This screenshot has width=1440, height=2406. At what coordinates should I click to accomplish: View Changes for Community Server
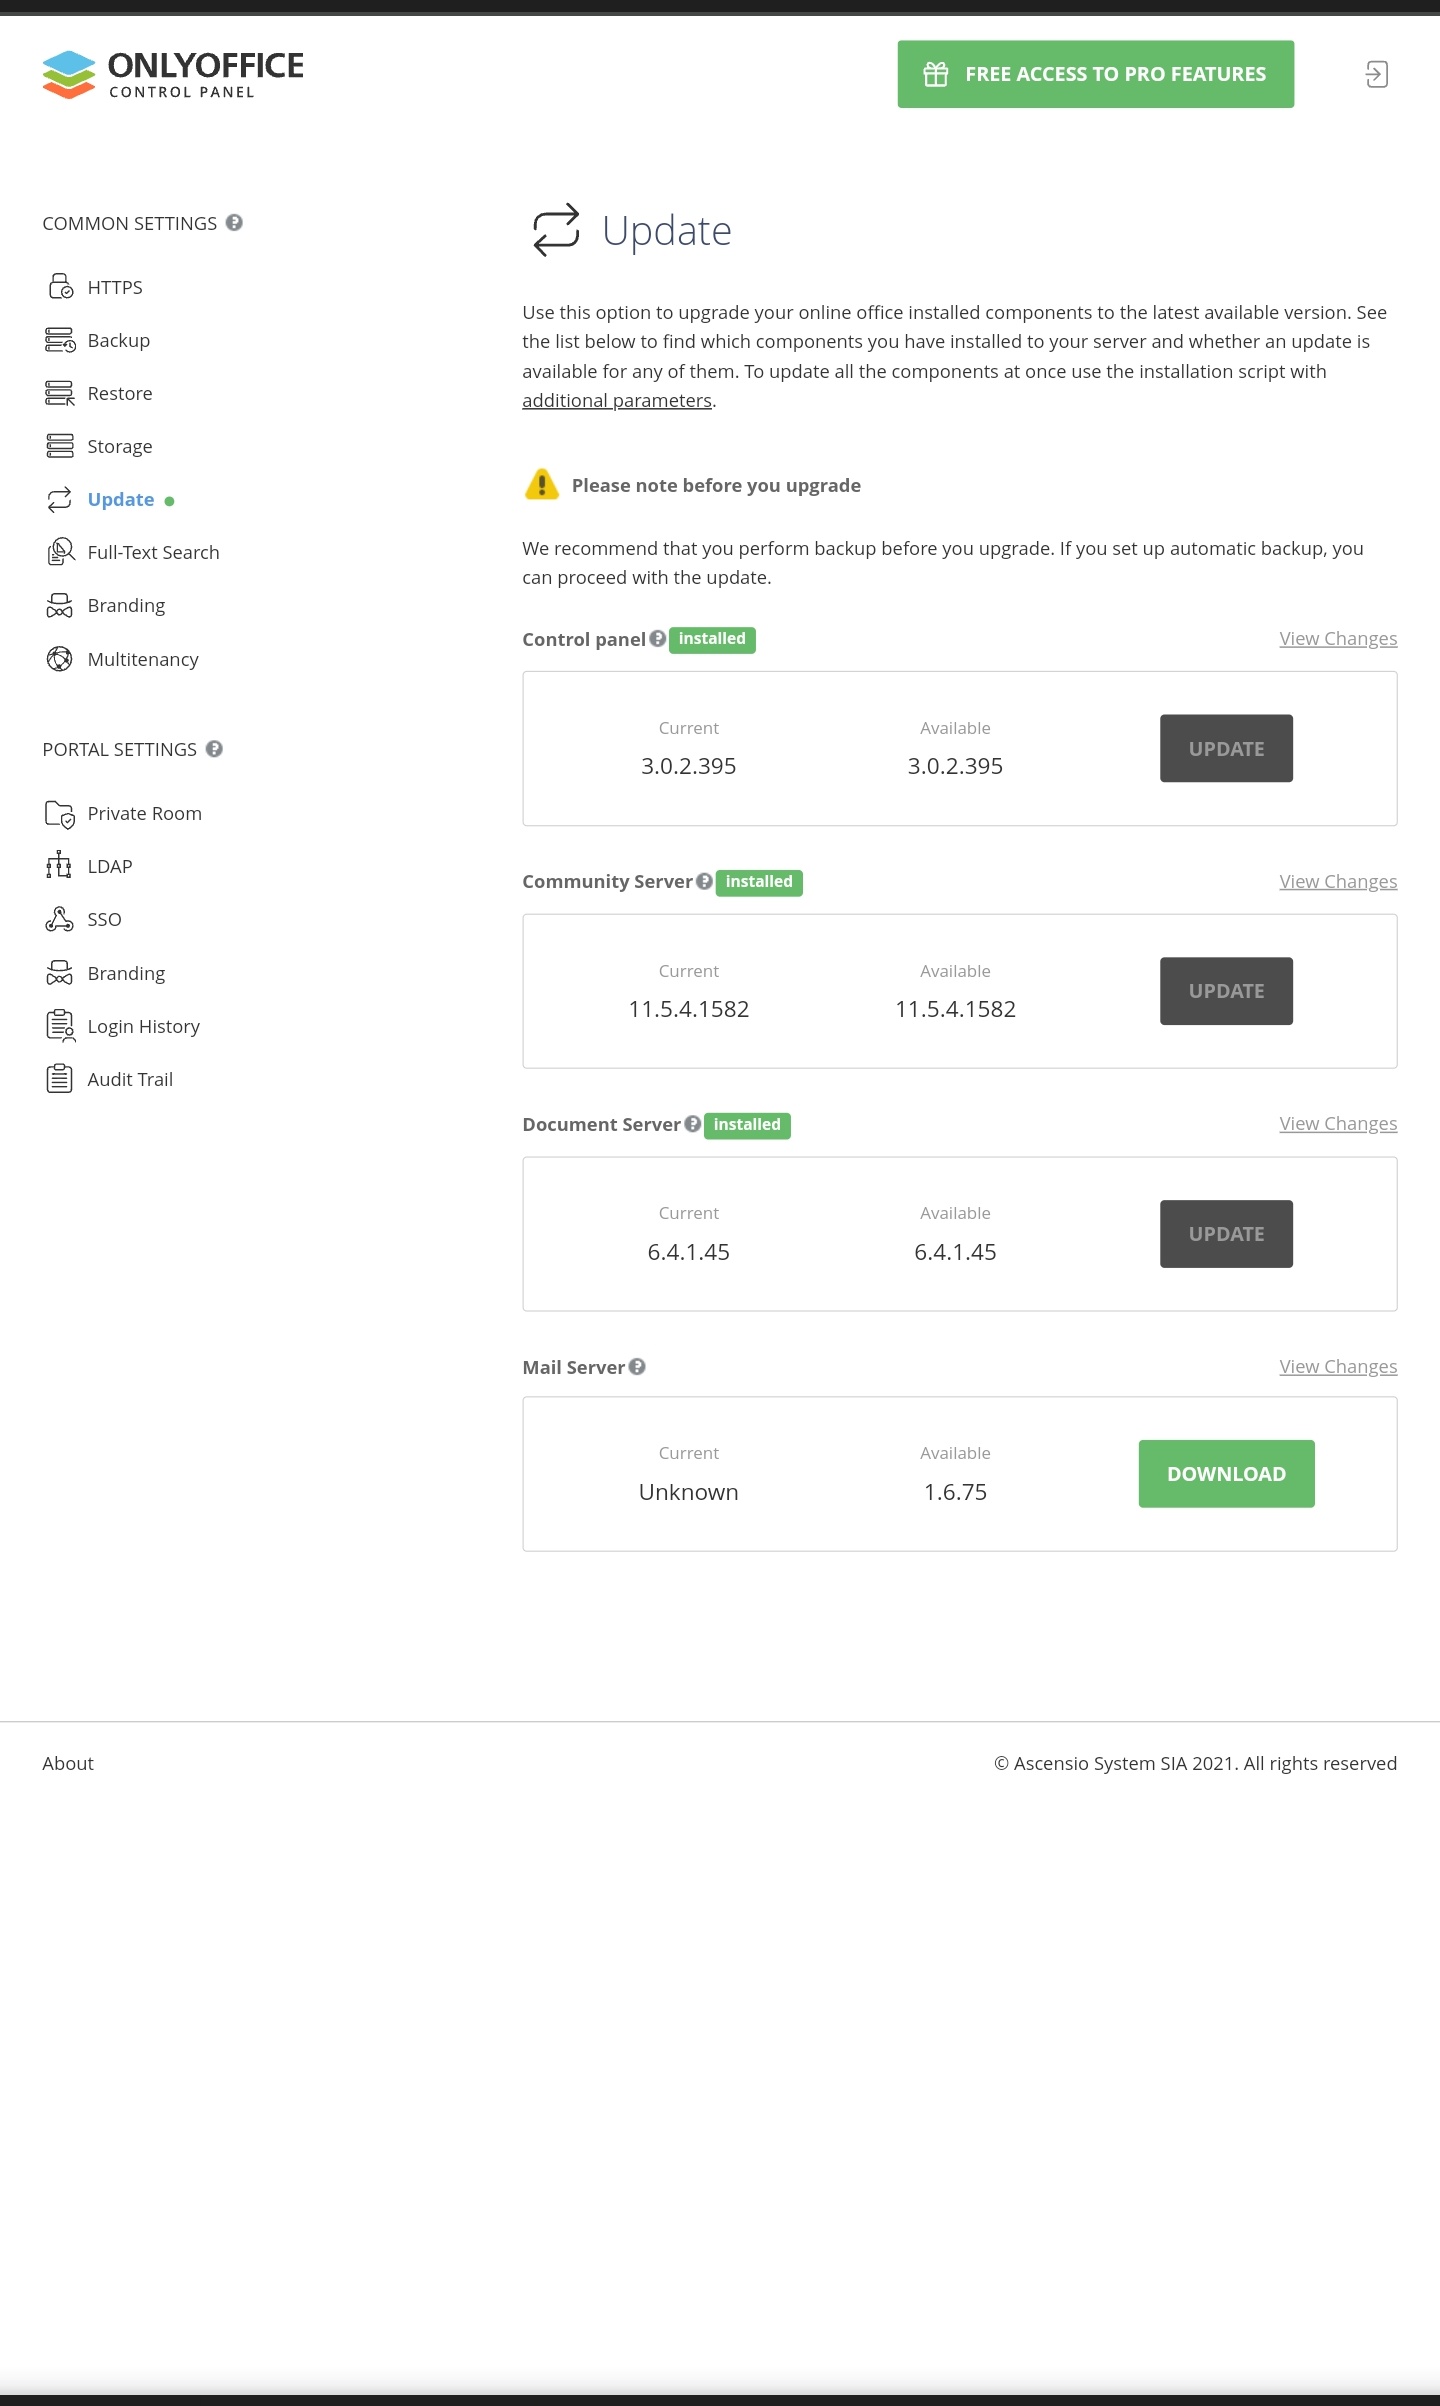1338,881
